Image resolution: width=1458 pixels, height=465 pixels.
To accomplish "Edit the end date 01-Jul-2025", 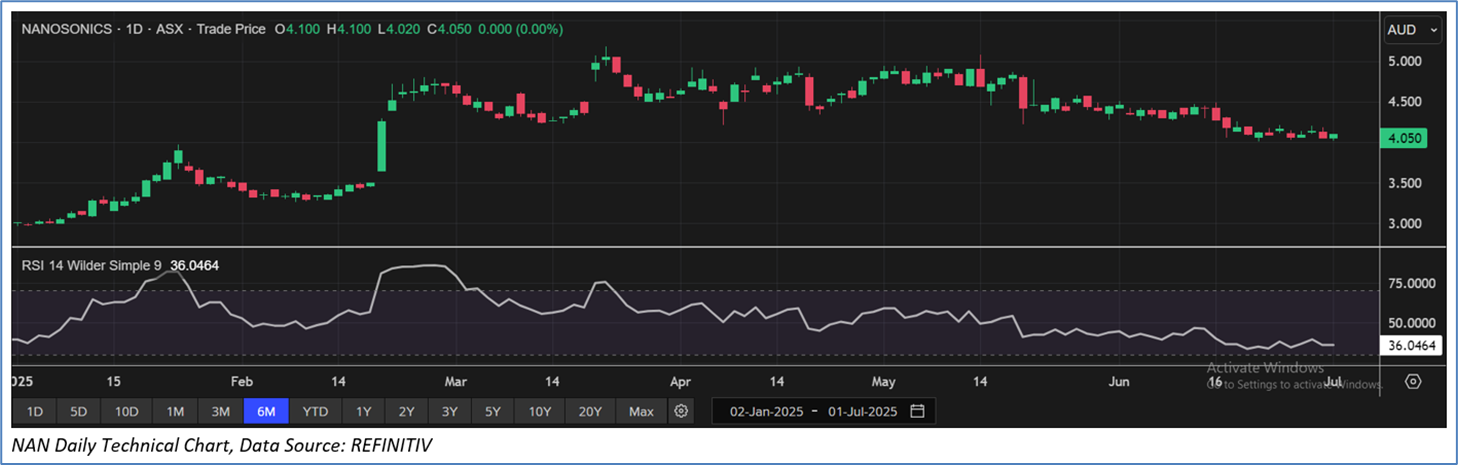I will [x=860, y=411].
